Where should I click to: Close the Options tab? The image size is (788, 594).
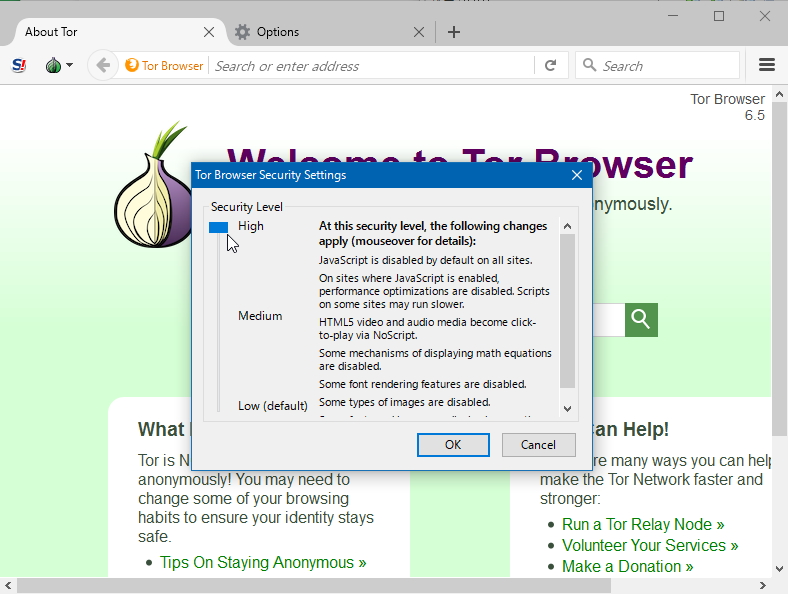[x=419, y=32]
